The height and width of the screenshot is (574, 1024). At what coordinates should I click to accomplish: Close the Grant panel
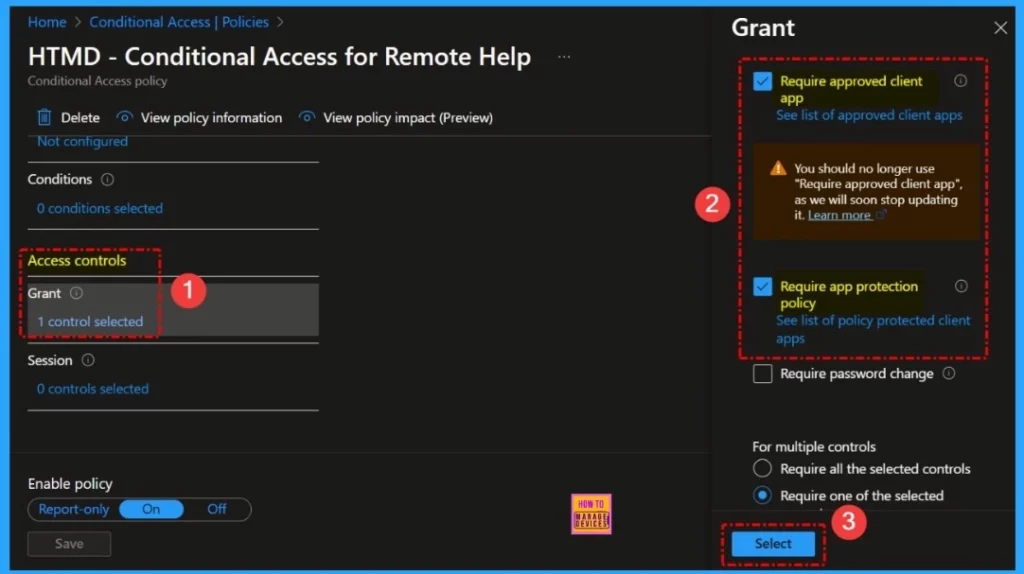(x=1000, y=28)
